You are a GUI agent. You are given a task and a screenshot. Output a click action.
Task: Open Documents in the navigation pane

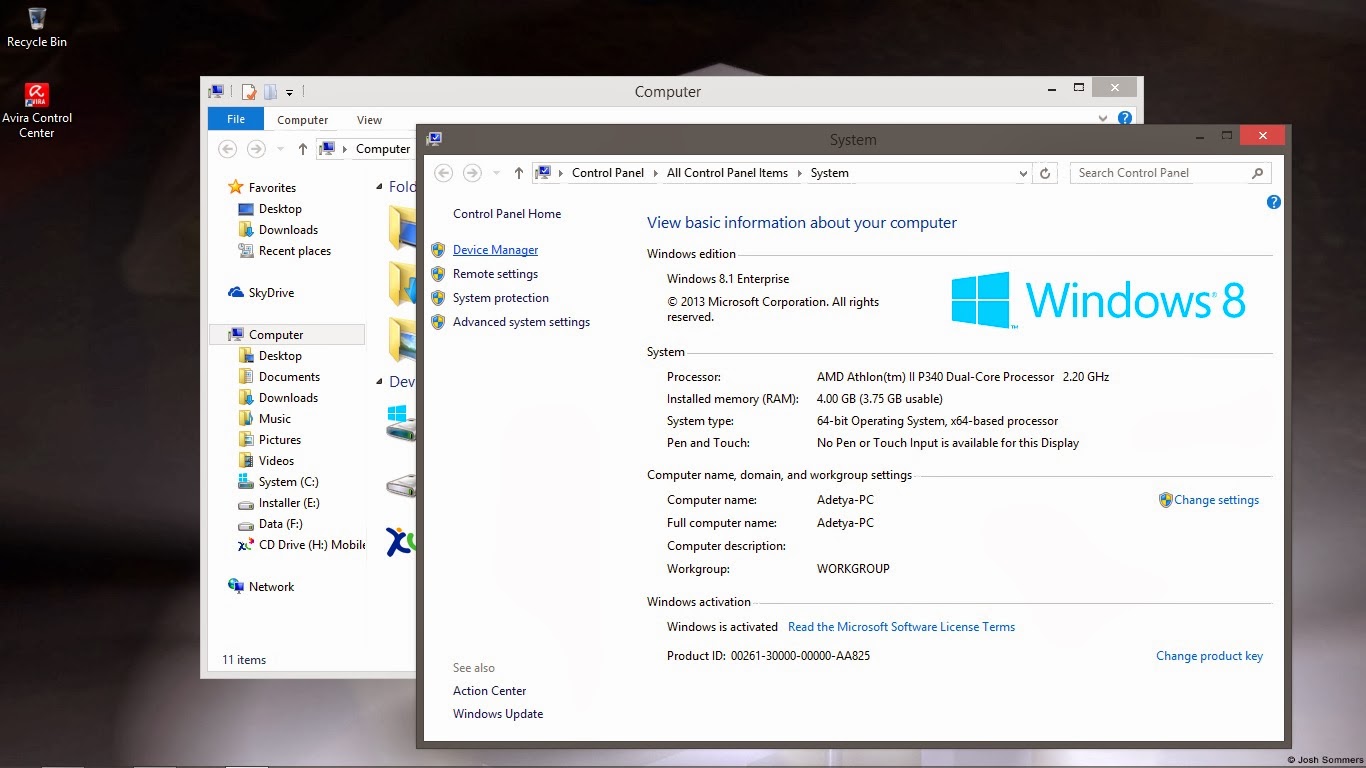[x=289, y=376]
